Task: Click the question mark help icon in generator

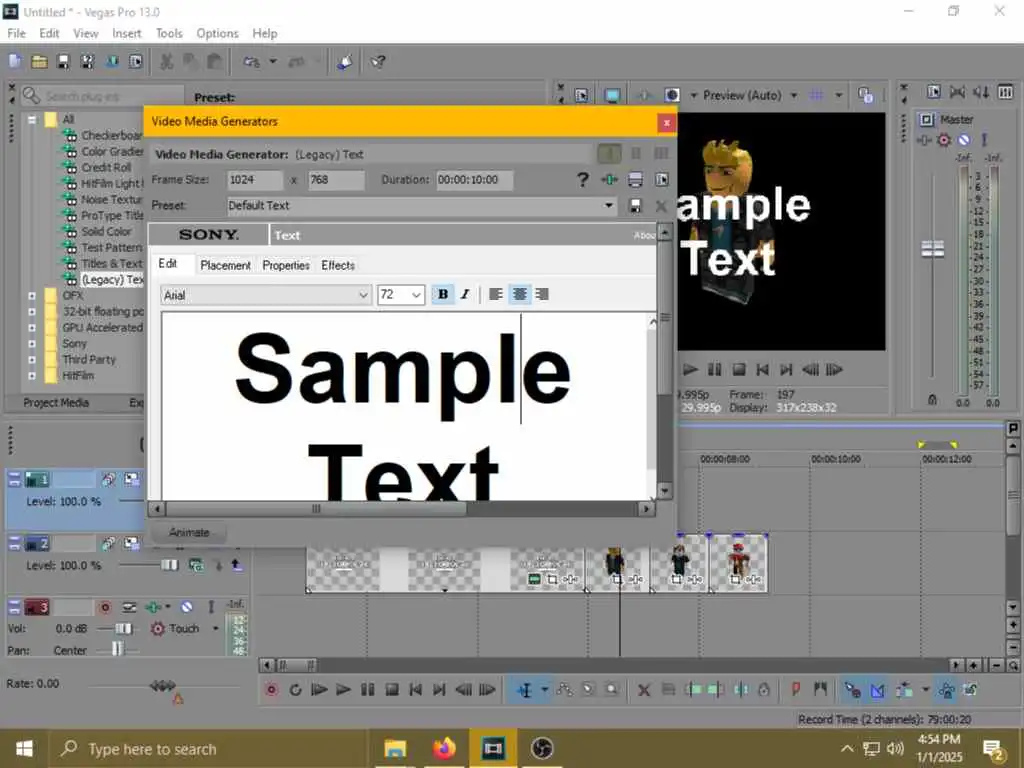Action: (x=583, y=180)
